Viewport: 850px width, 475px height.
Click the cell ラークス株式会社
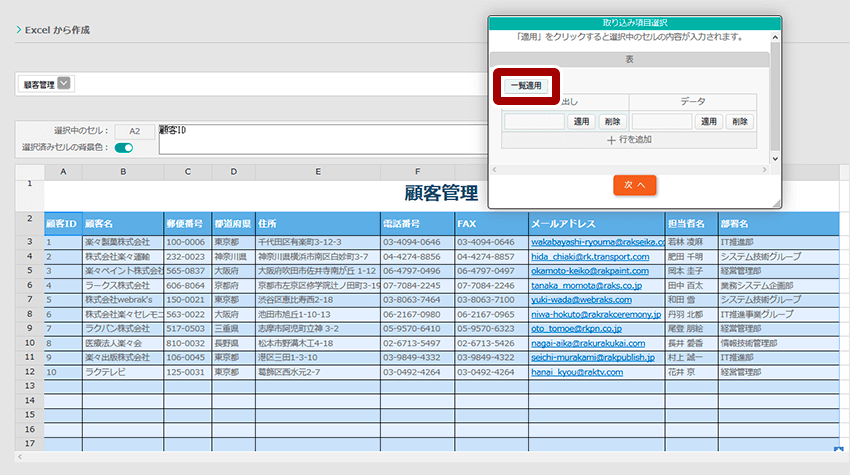[123, 285]
